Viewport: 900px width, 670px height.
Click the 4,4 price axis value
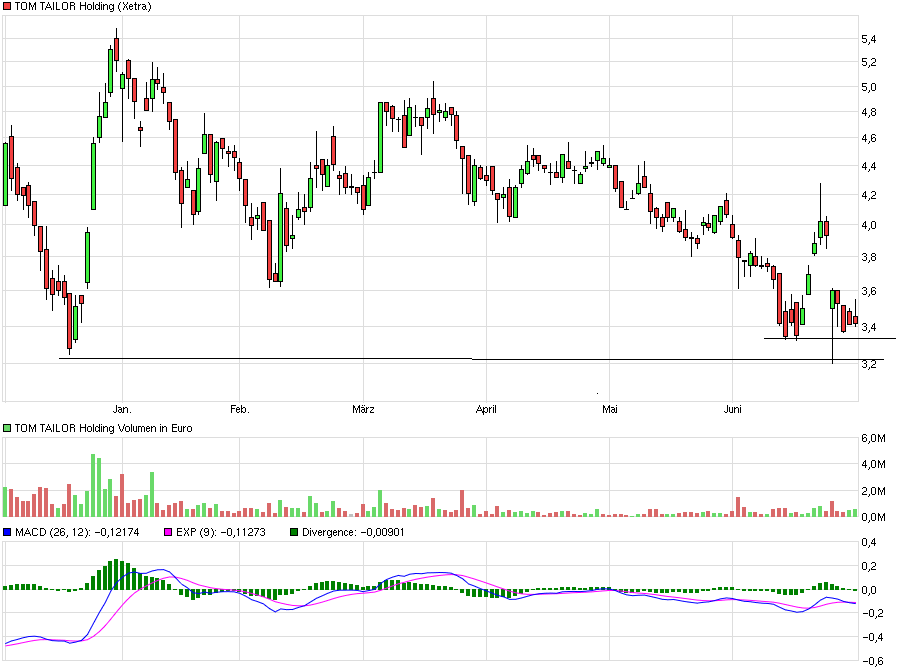coord(868,166)
